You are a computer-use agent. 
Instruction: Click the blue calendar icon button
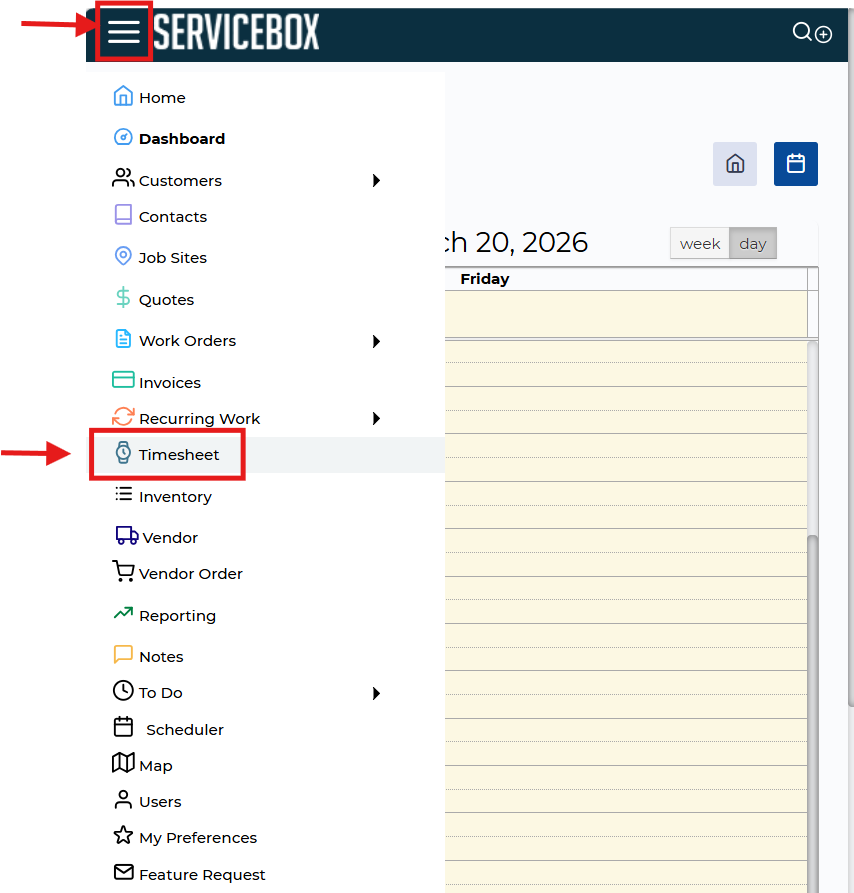click(x=796, y=164)
